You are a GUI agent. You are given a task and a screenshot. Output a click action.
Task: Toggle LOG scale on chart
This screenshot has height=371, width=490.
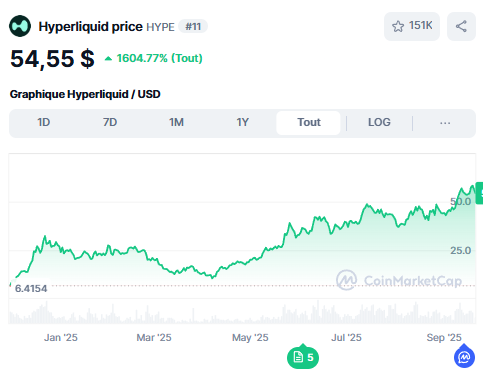pyautogui.click(x=379, y=123)
